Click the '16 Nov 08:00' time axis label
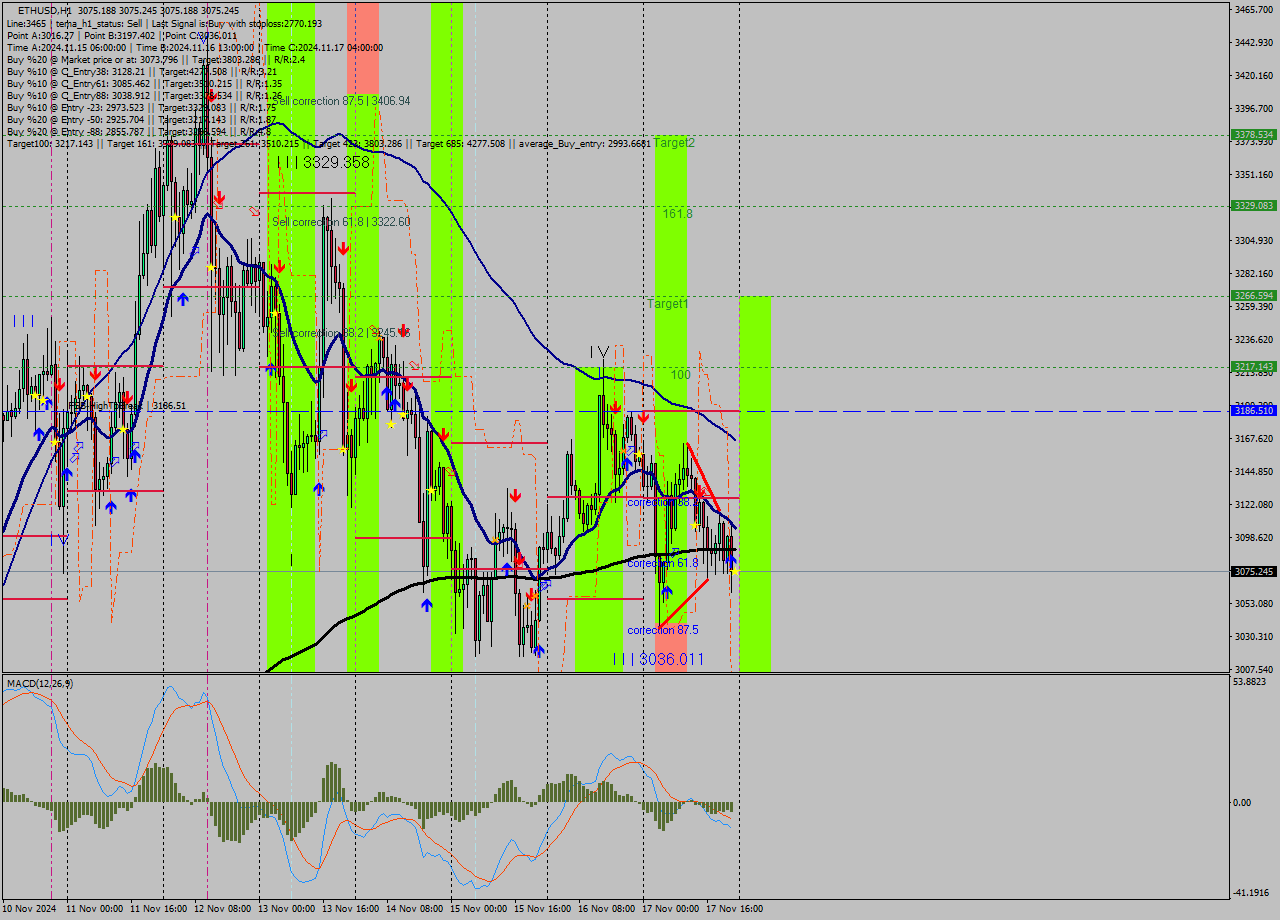1280x920 pixels. [x=607, y=909]
